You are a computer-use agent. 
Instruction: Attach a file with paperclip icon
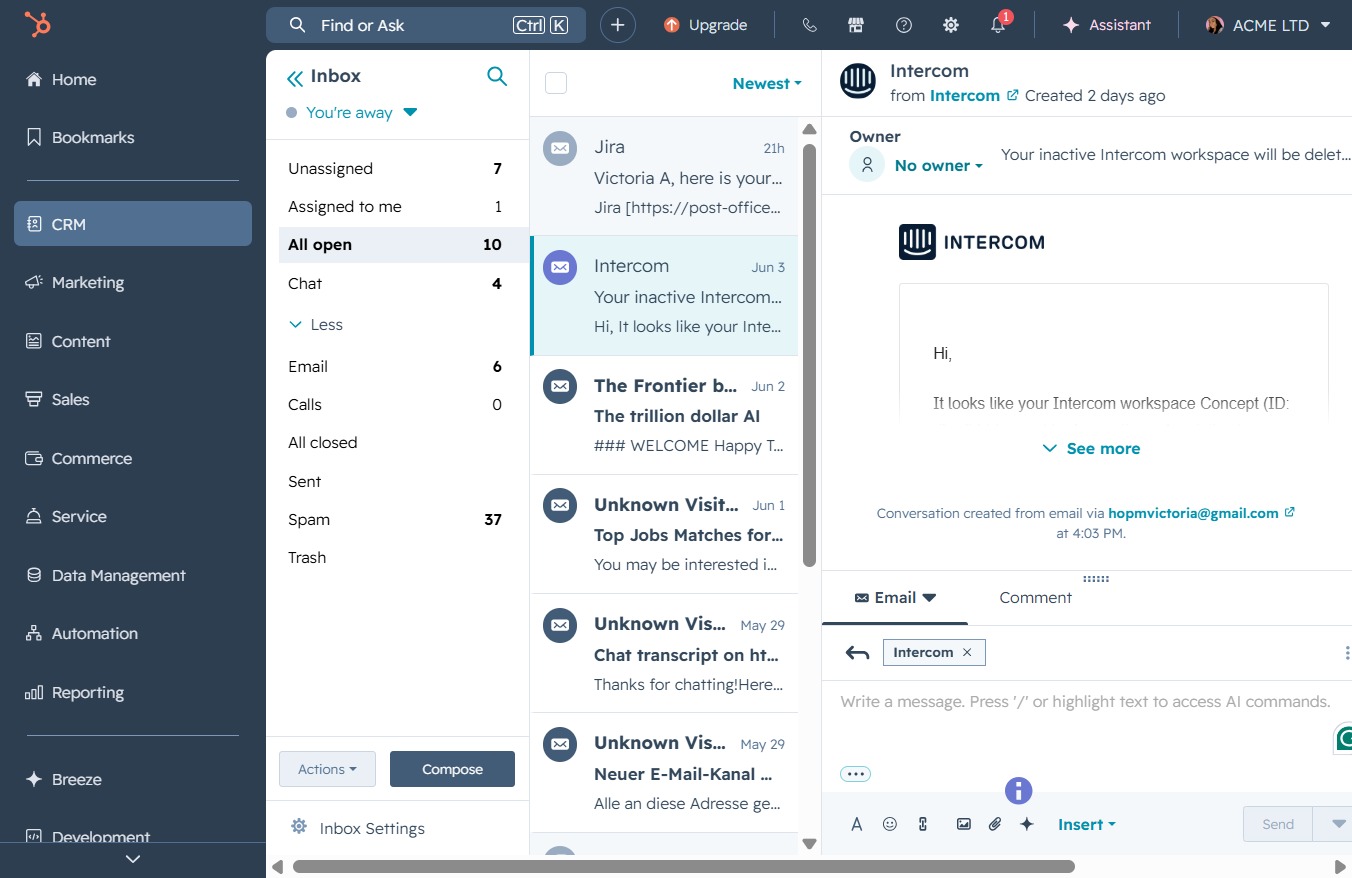click(994, 824)
